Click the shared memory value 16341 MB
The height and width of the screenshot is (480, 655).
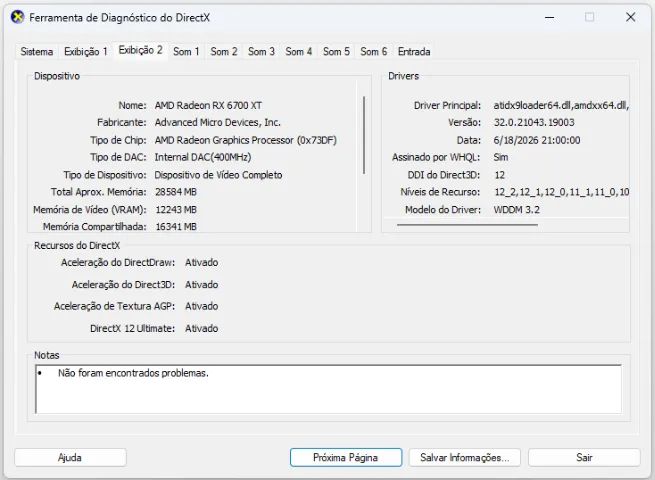(175, 226)
